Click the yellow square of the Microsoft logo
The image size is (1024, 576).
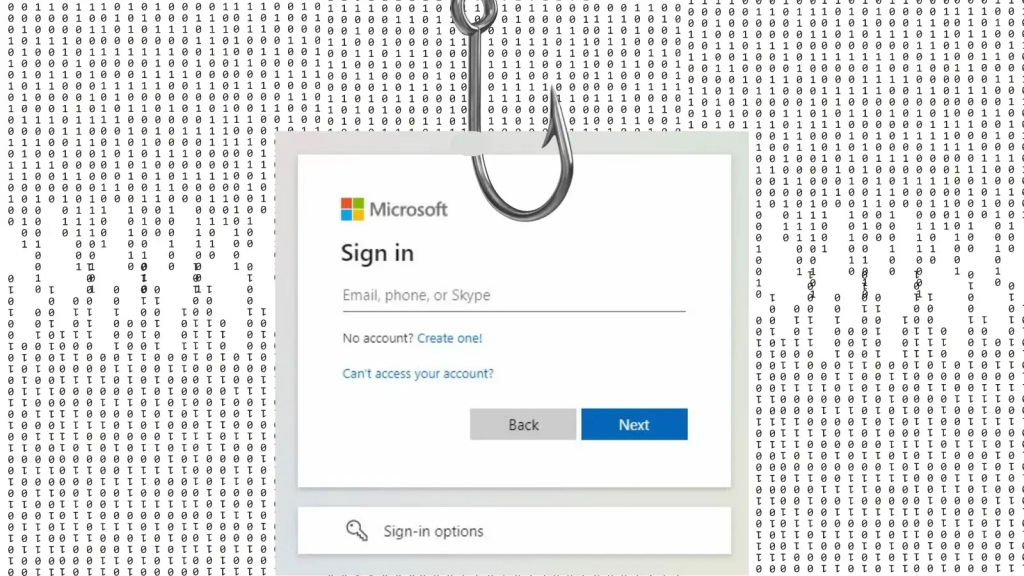coord(359,216)
